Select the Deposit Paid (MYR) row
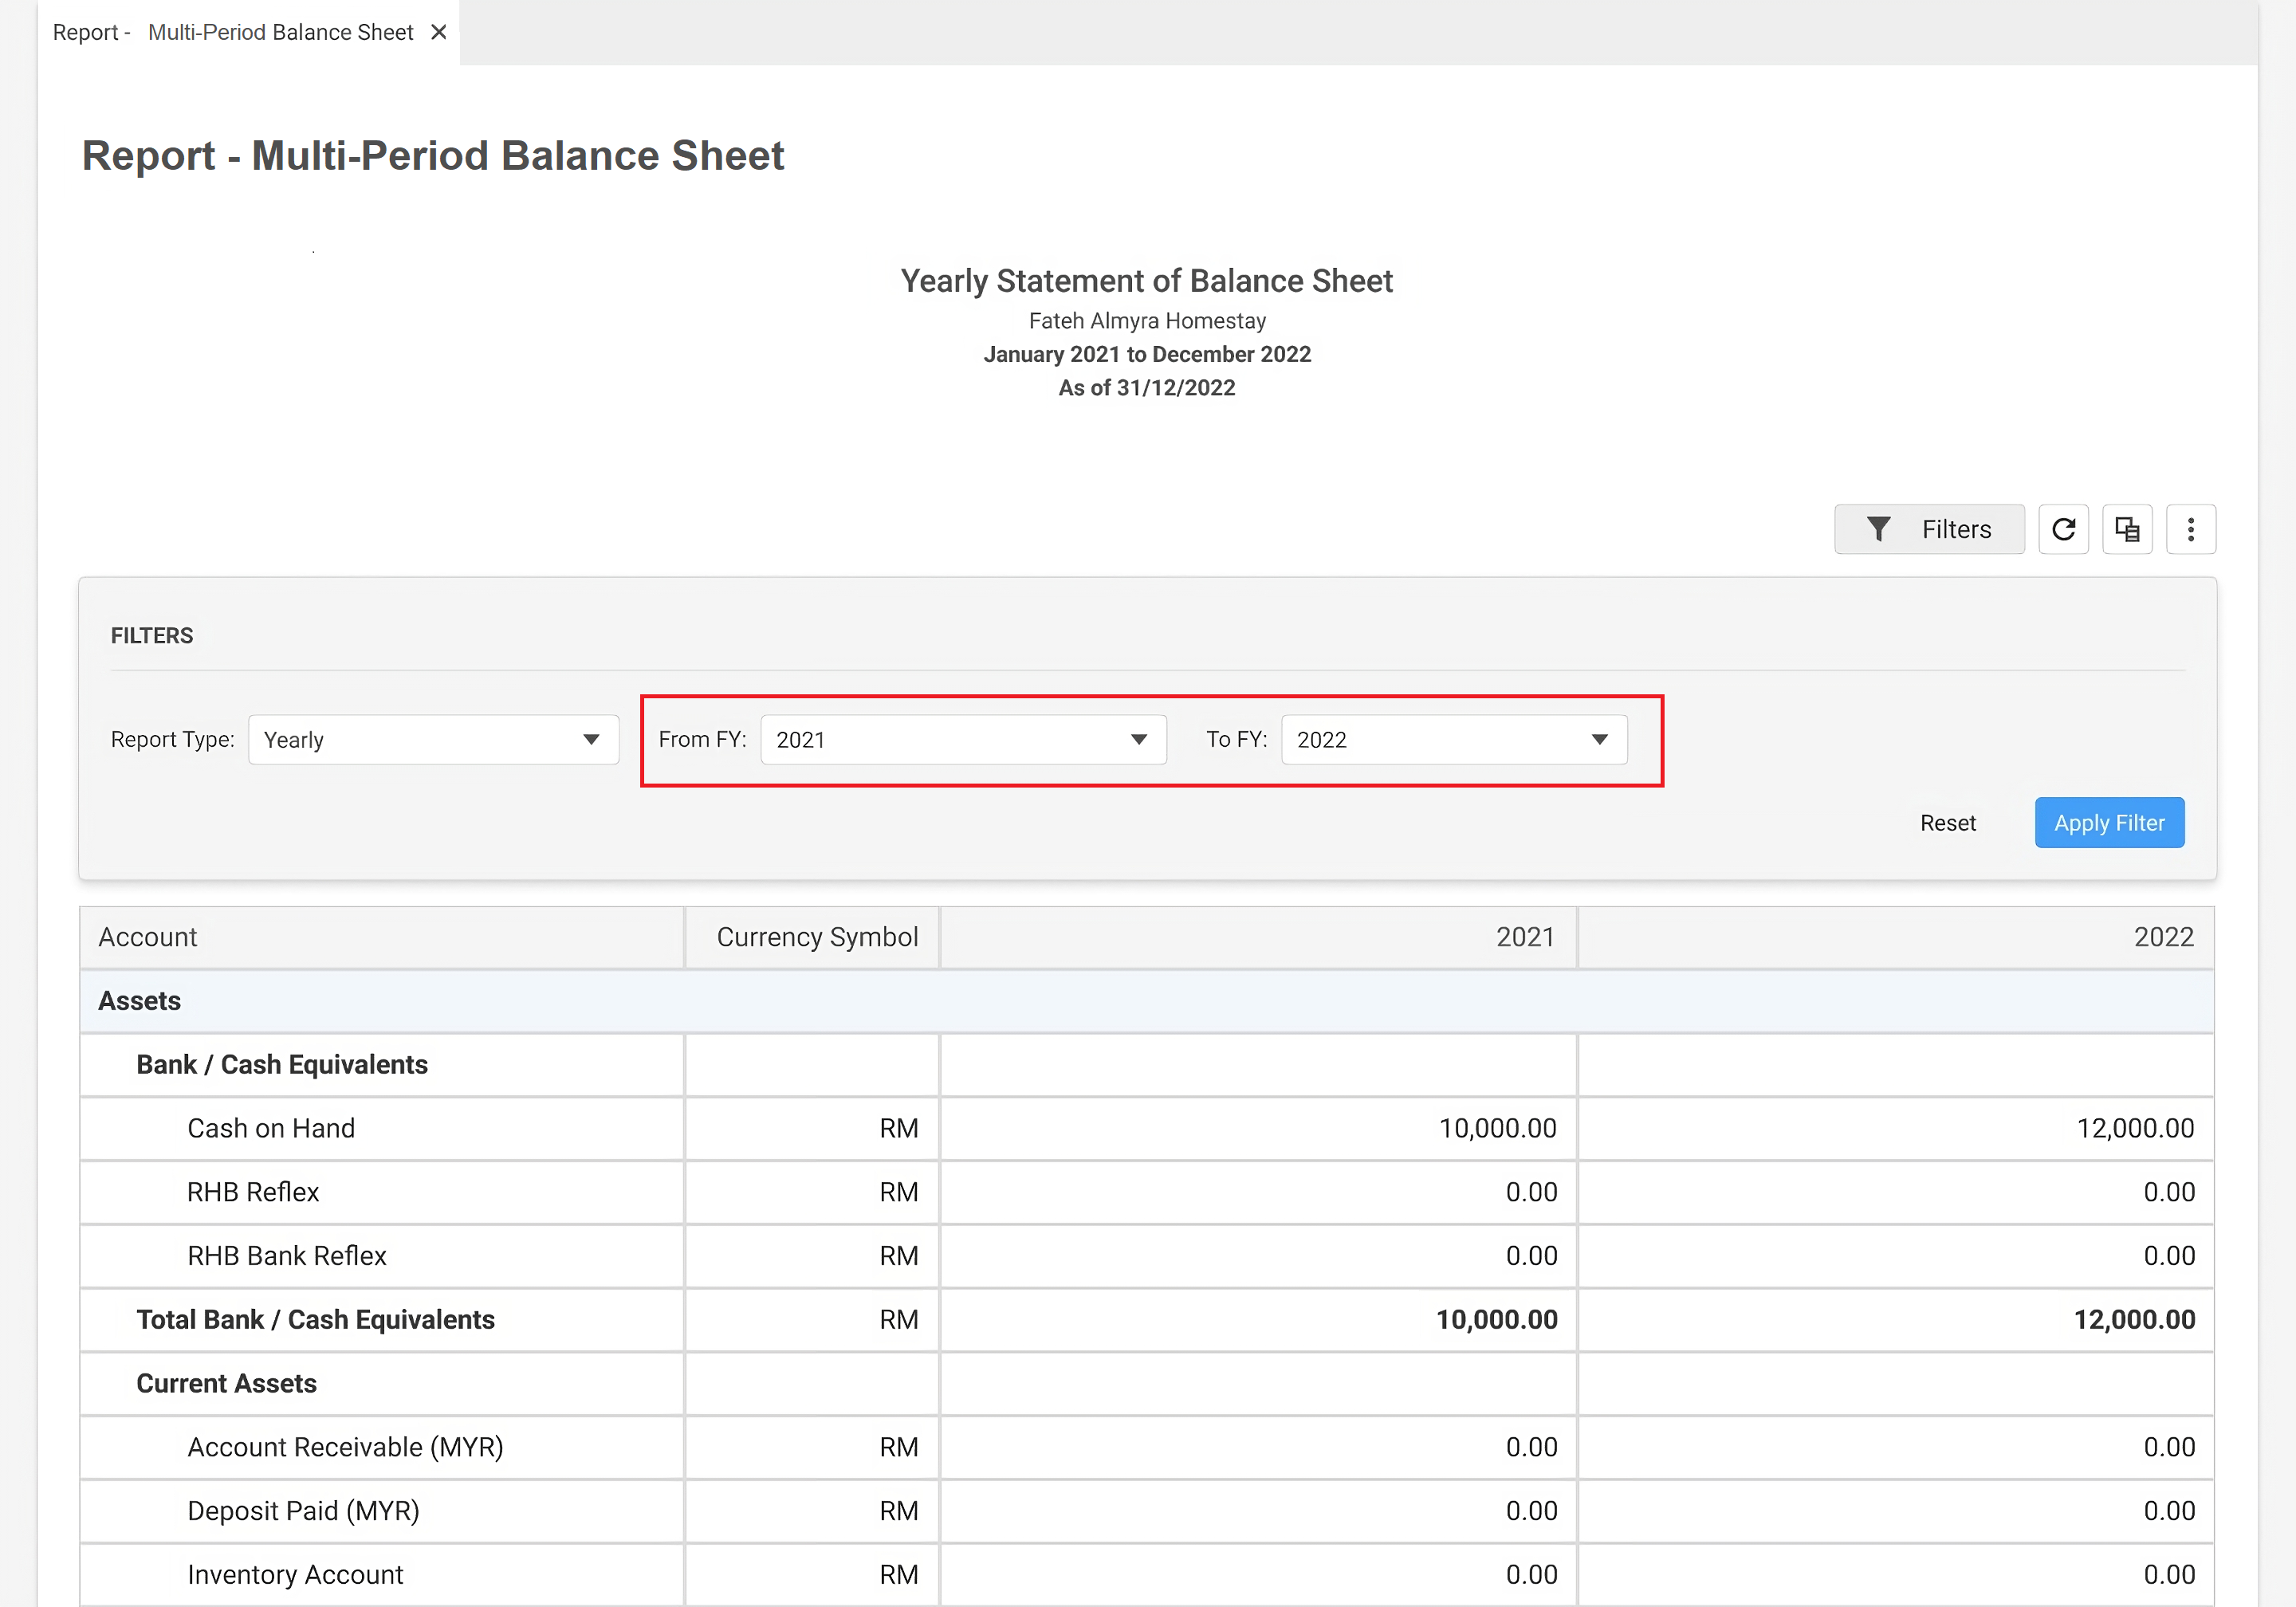 pyautogui.click(x=1147, y=1511)
